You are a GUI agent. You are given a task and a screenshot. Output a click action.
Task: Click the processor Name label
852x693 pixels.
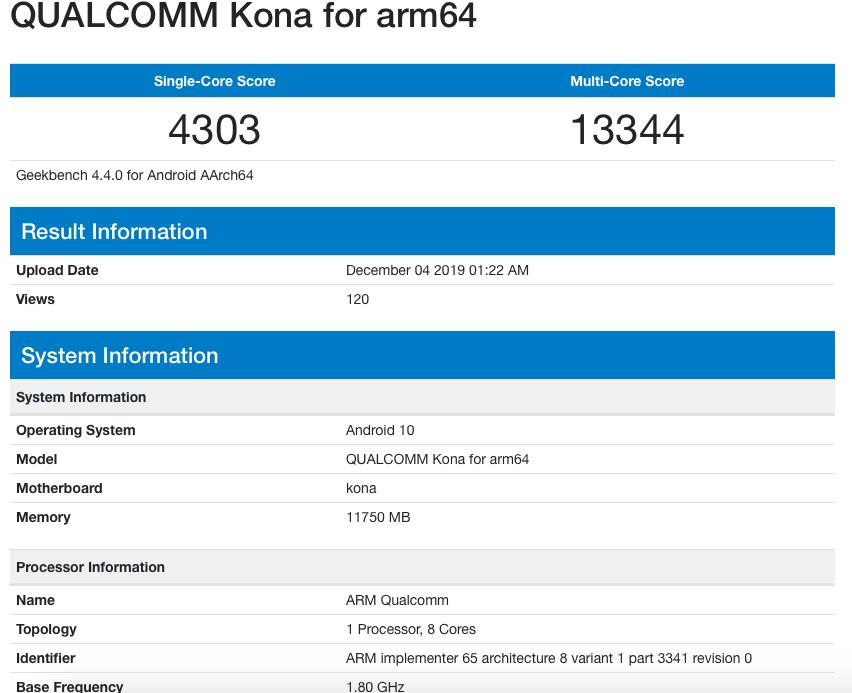35,600
